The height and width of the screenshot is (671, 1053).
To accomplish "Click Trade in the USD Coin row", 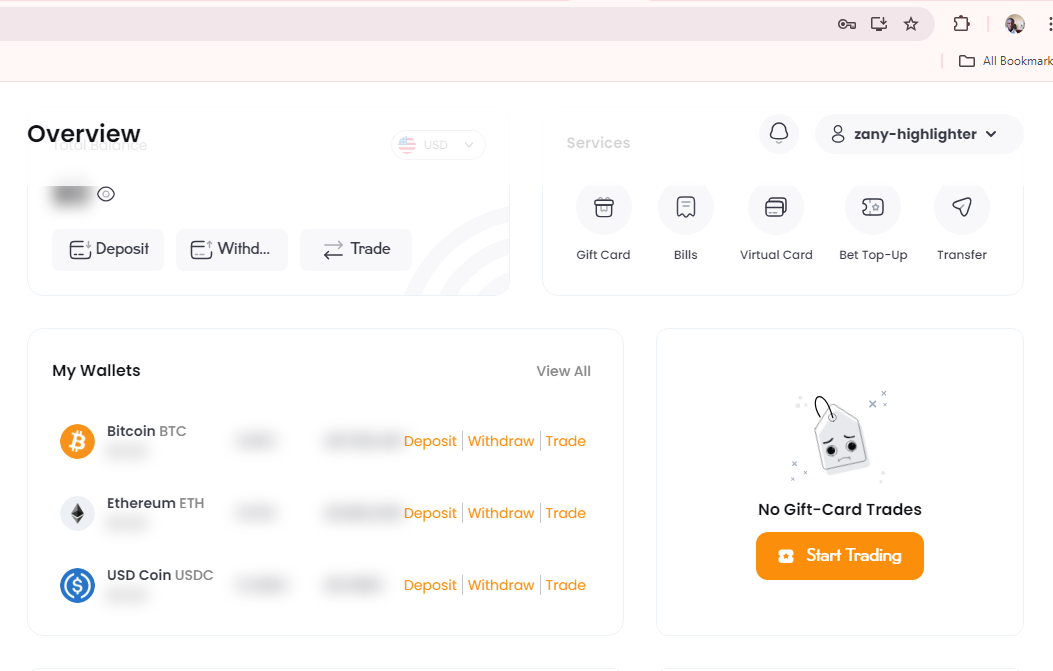I will click(565, 585).
